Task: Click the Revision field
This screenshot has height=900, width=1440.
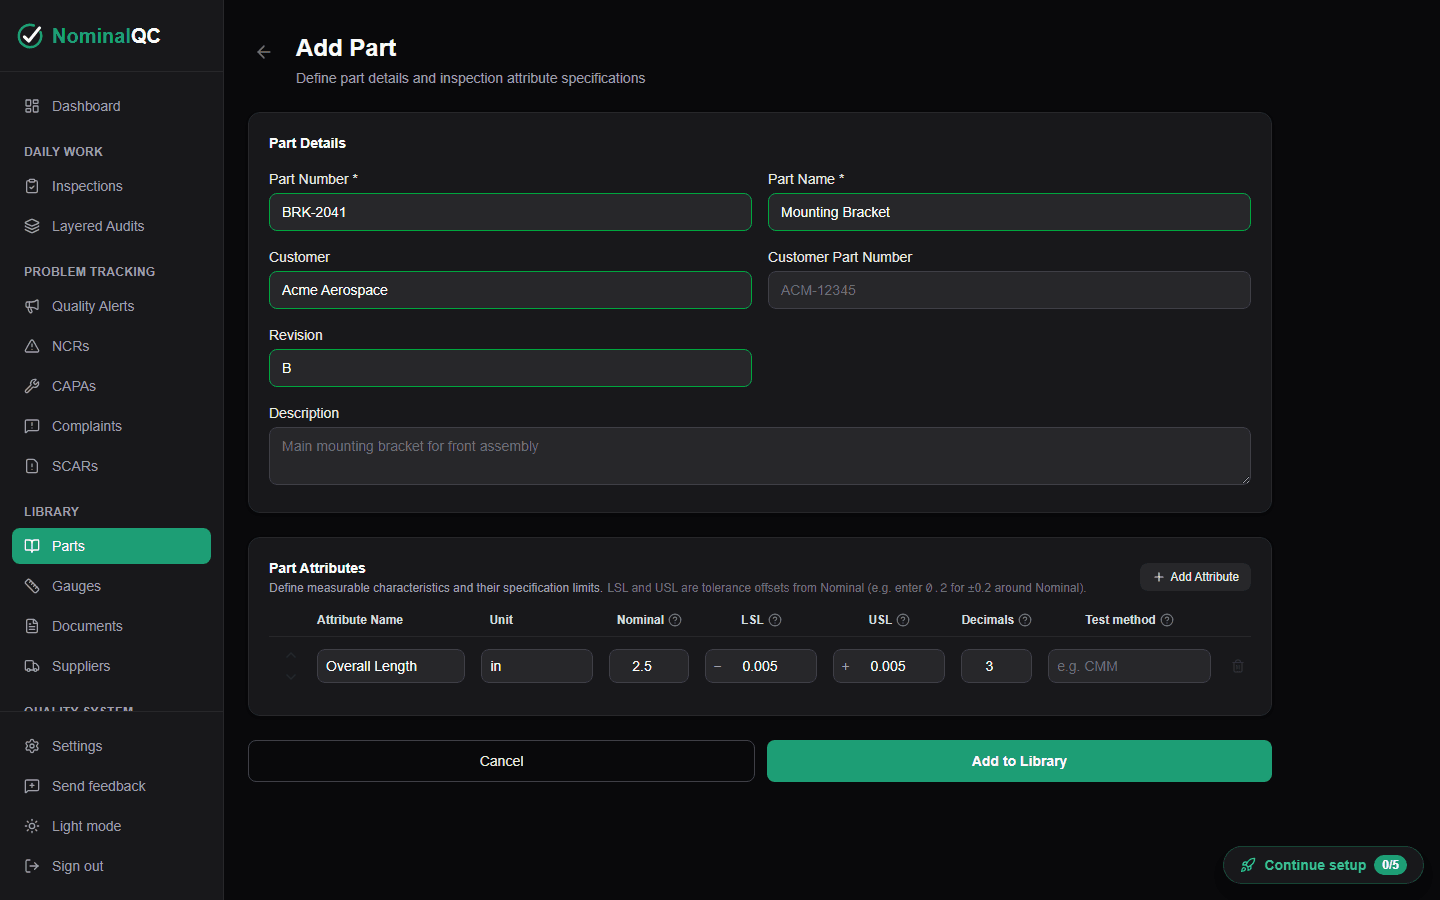Action: click(x=510, y=368)
